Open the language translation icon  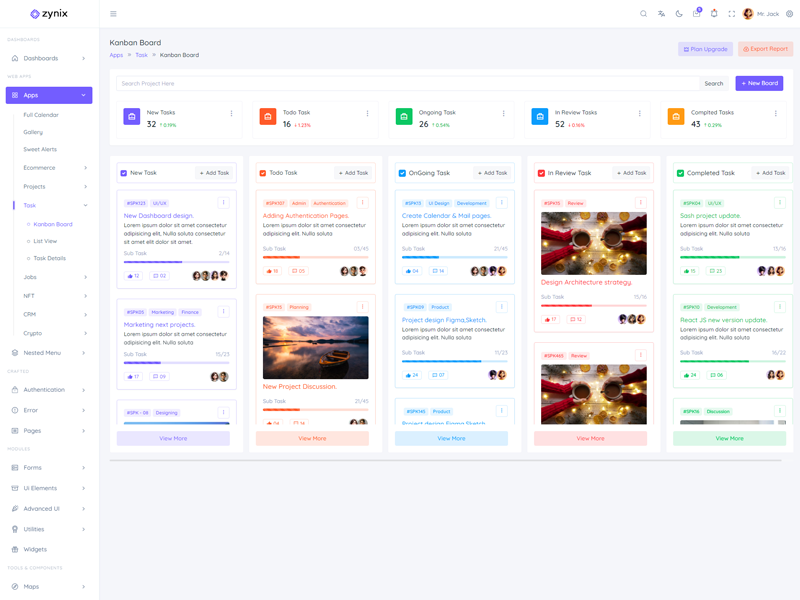pyautogui.click(x=661, y=14)
